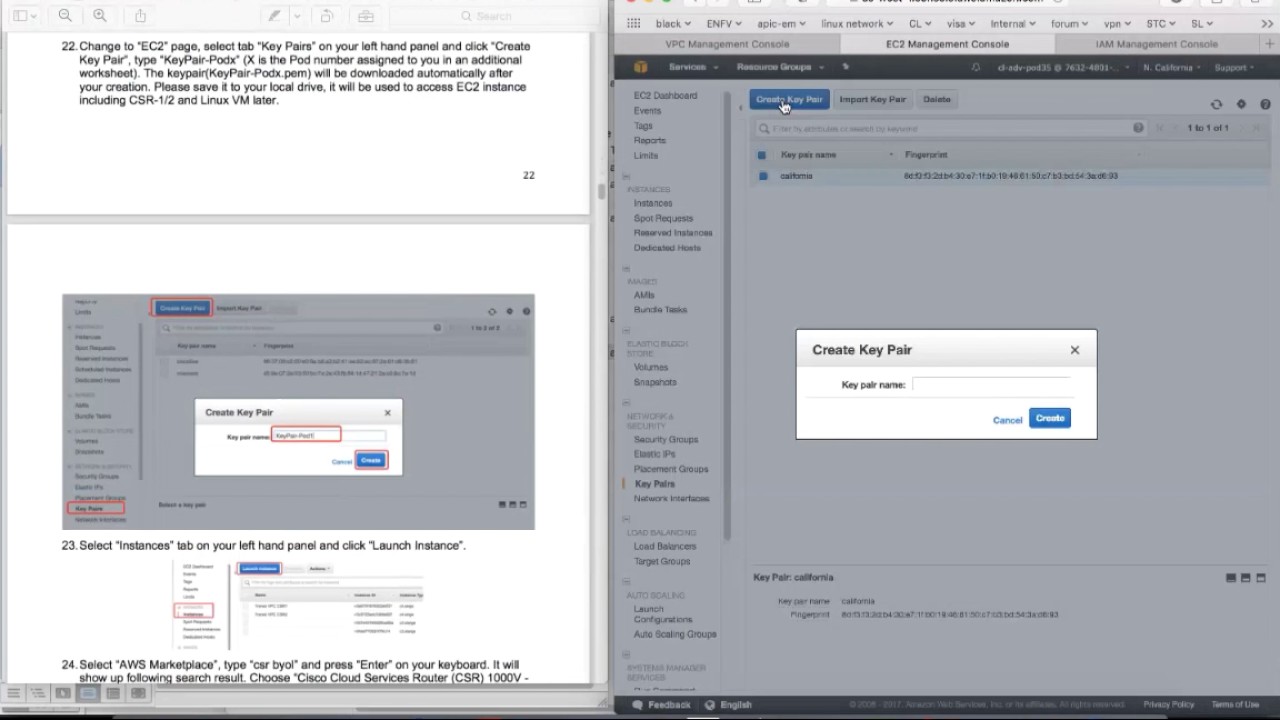This screenshot has height=720, width=1280.
Task: Open Elastic IPs in EC2 sidebar
Action: [654, 454]
